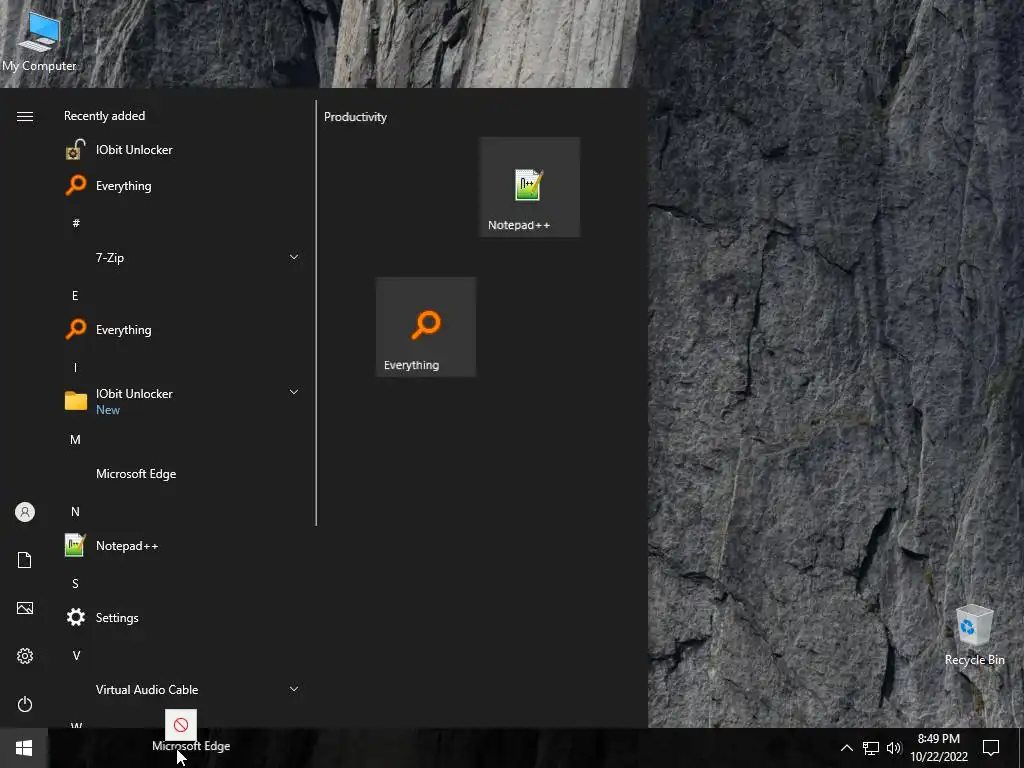Open the Virtual Audio Cable entry
1024x768 pixels.
point(183,690)
